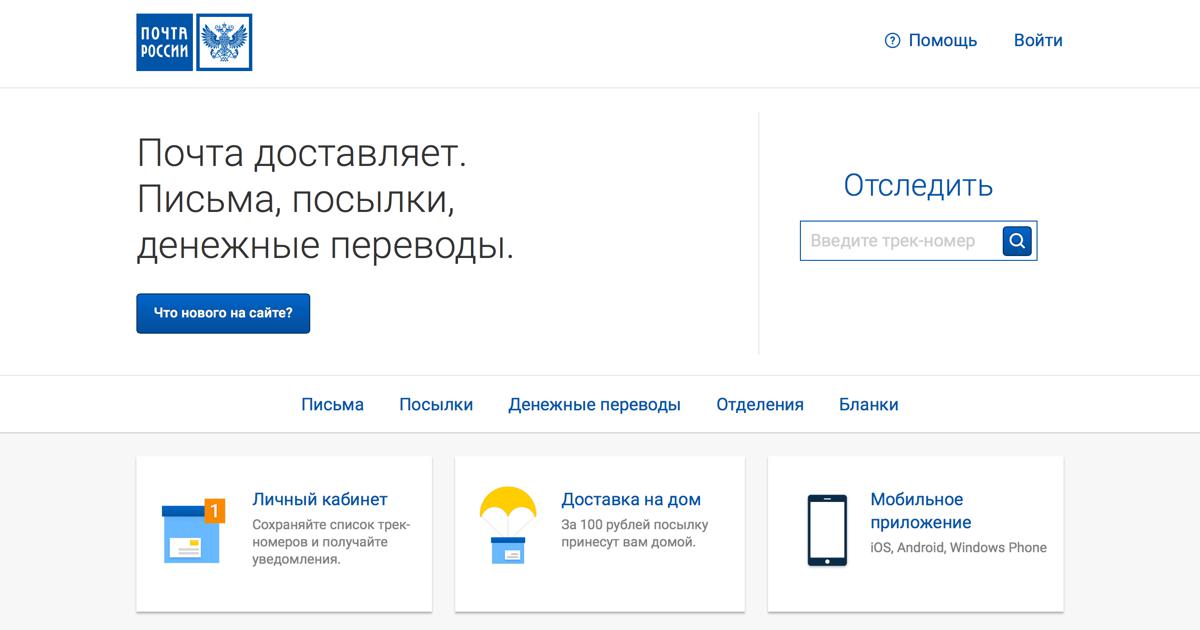
Task: Click the blue box Личный кабинет icon
Action: (x=193, y=531)
